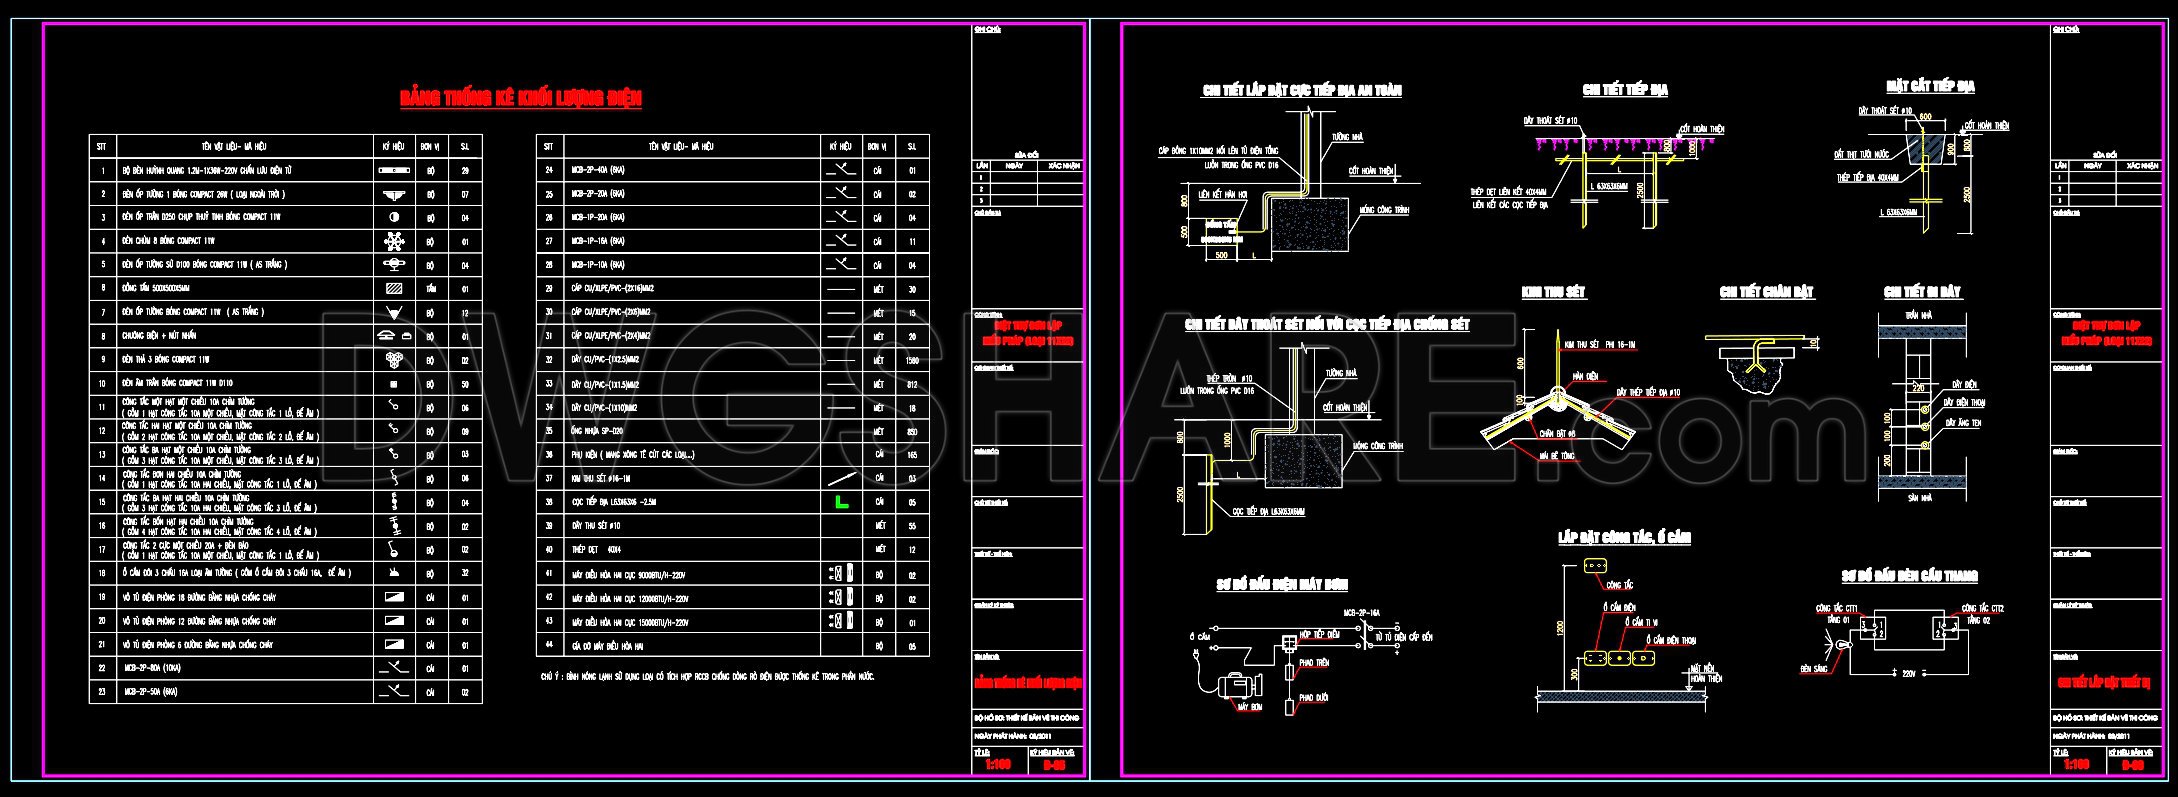Image resolution: width=2178 pixels, height=797 pixels.
Task: Click the yellow TV socket box with center dot
Action: pos(1618,658)
